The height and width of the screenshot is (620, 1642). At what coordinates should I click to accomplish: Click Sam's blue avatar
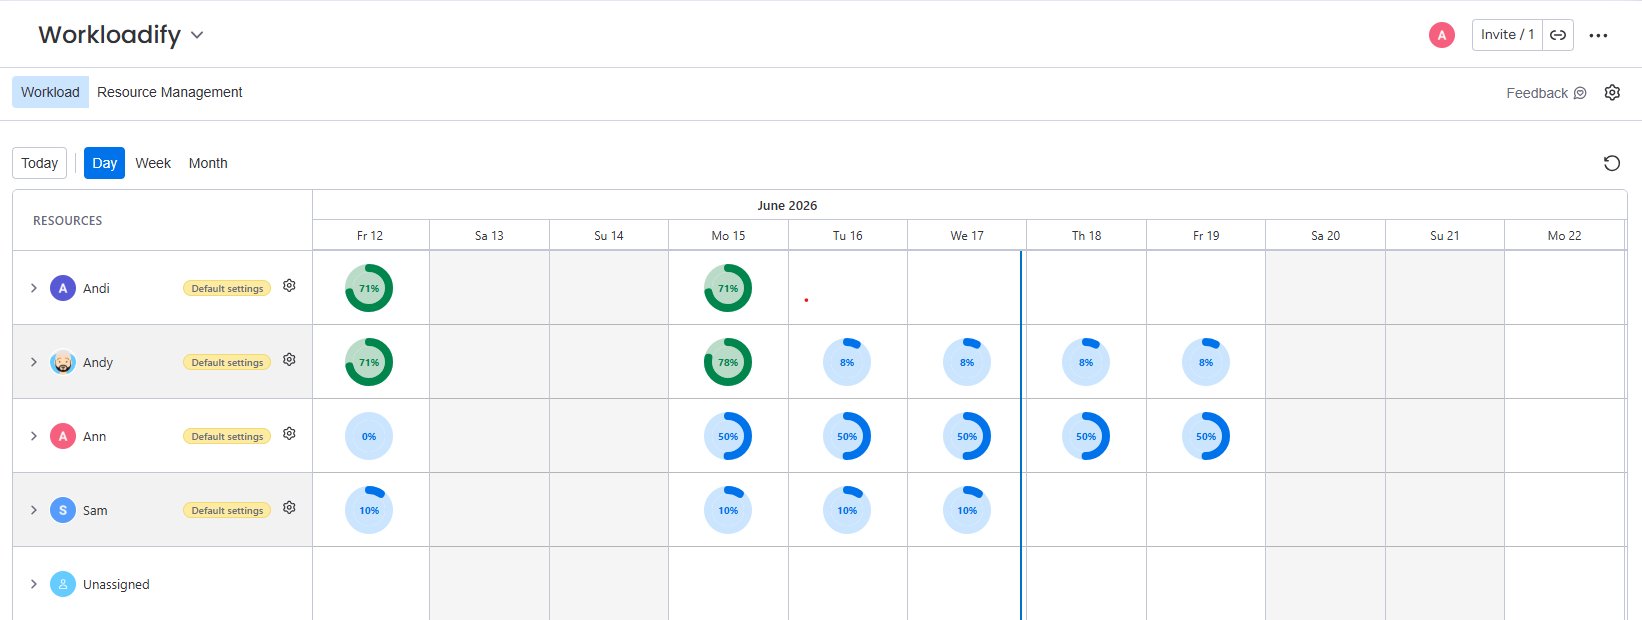63,510
